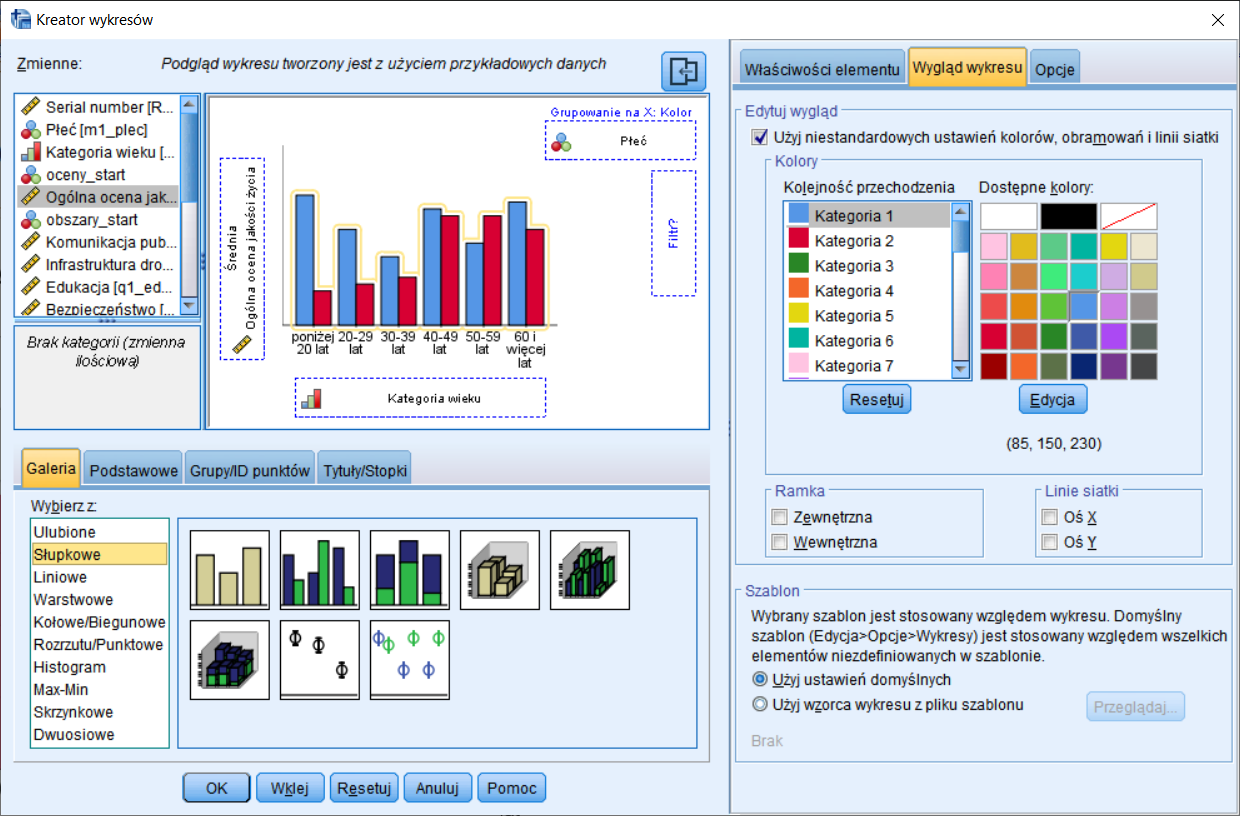This screenshot has height=816, width=1240.
Task: Choose the transparent no-color swatch
Action: click(x=1129, y=216)
